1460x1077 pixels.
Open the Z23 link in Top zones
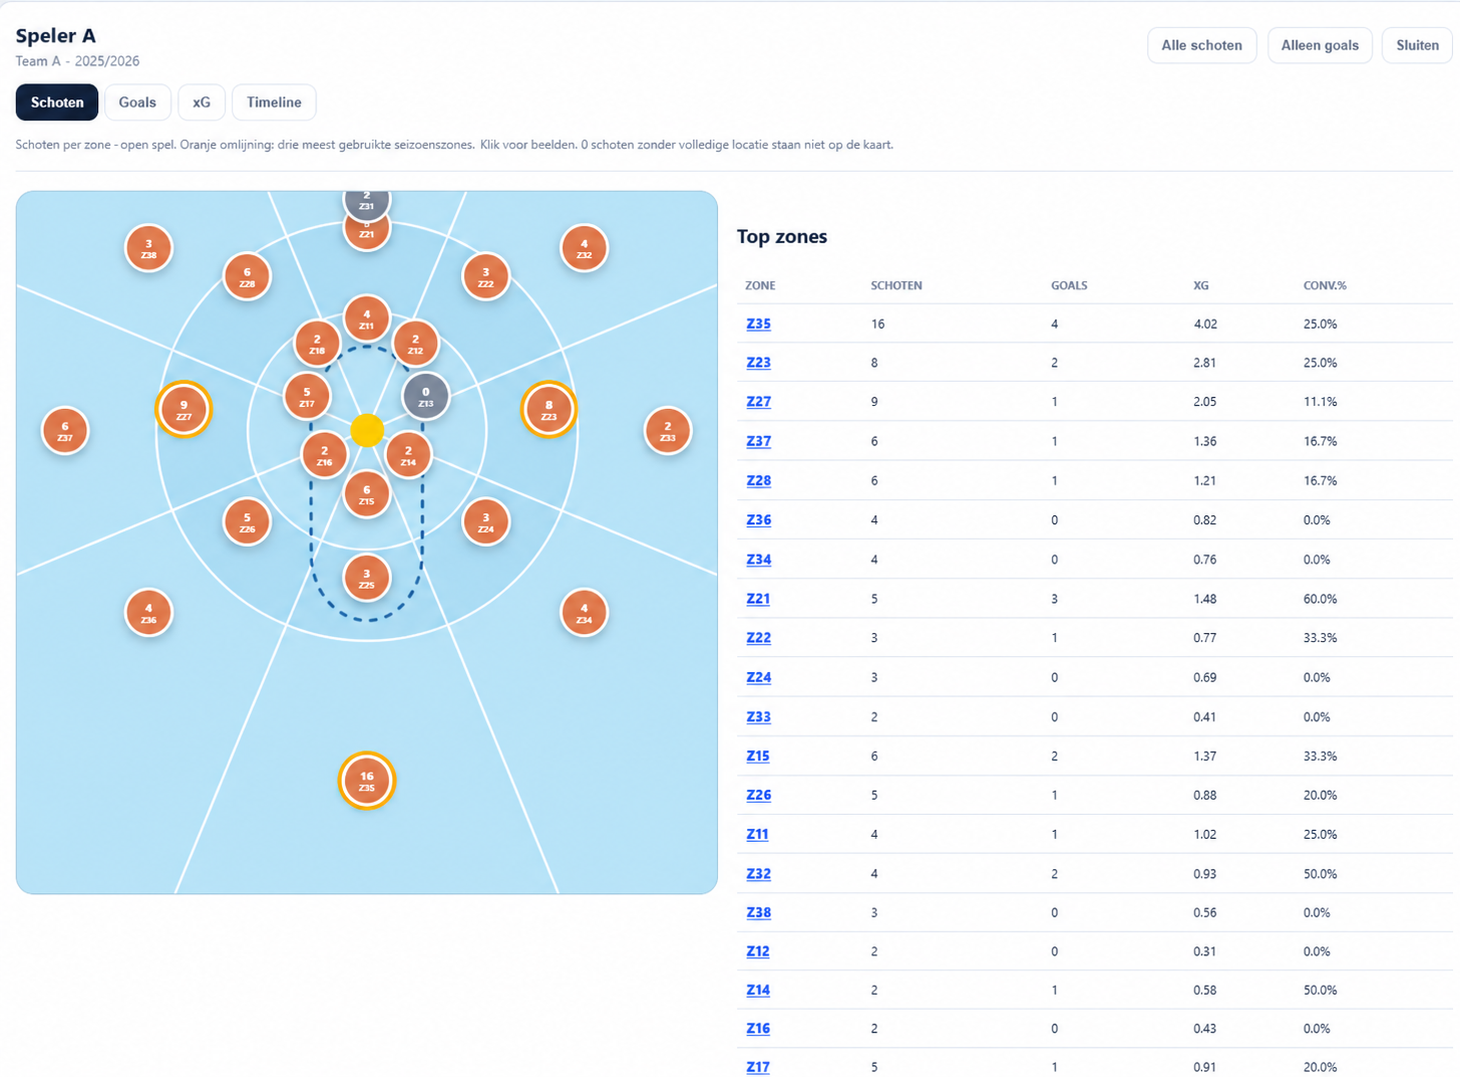pyautogui.click(x=758, y=363)
